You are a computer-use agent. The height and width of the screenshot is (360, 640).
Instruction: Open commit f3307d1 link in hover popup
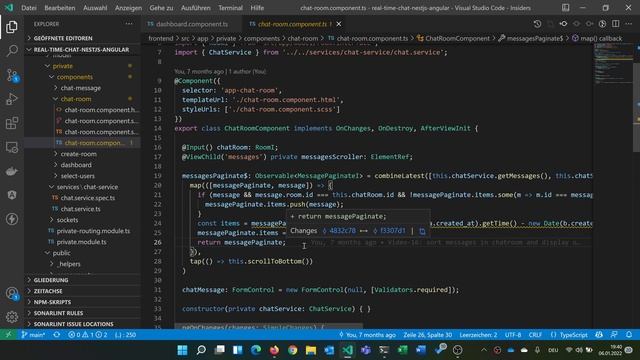(x=389, y=231)
